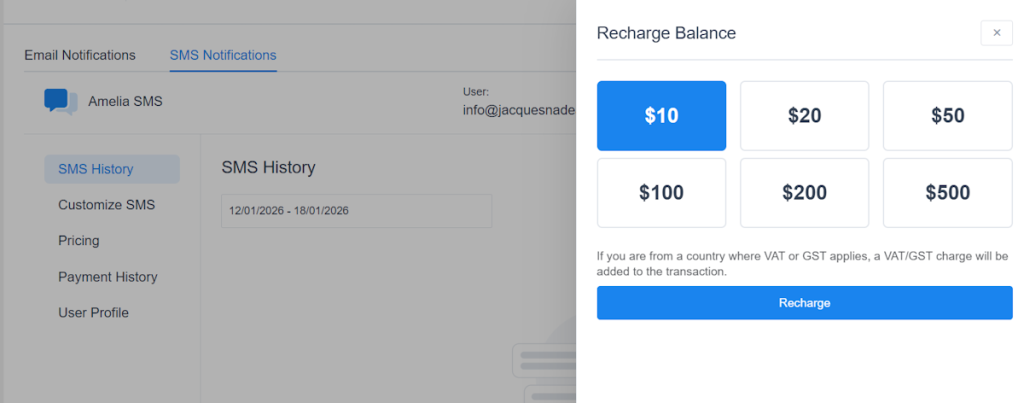Switch to the Email Notifications tab
Screen dimensions: 1024x403
80,55
